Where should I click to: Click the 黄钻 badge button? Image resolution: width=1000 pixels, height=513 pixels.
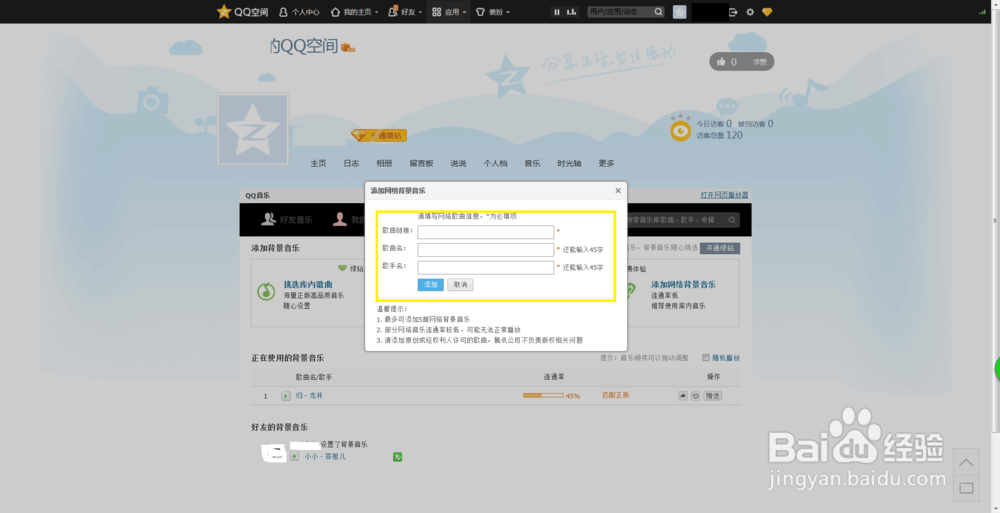coord(379,135)
